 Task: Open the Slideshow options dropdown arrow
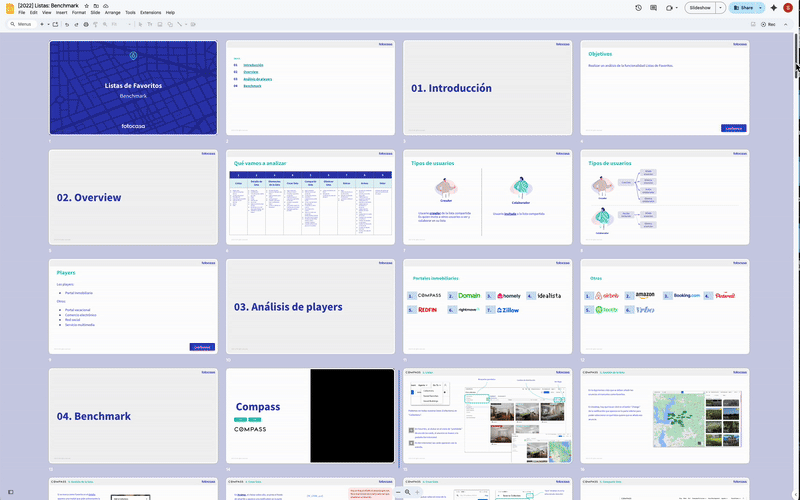tap(720, 7)
